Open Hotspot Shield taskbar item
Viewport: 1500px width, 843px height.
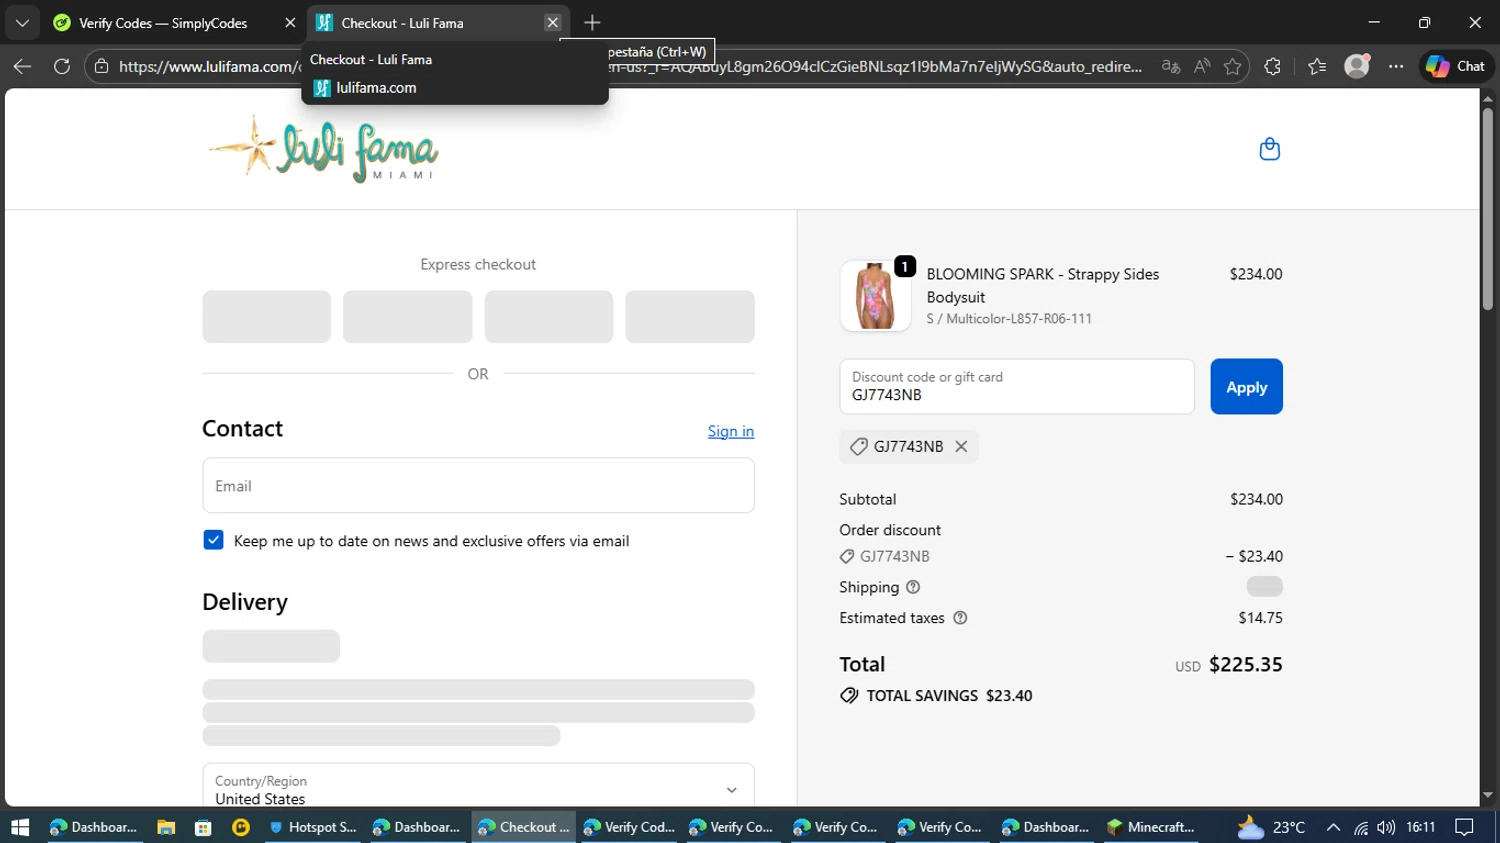coord(312,827)
